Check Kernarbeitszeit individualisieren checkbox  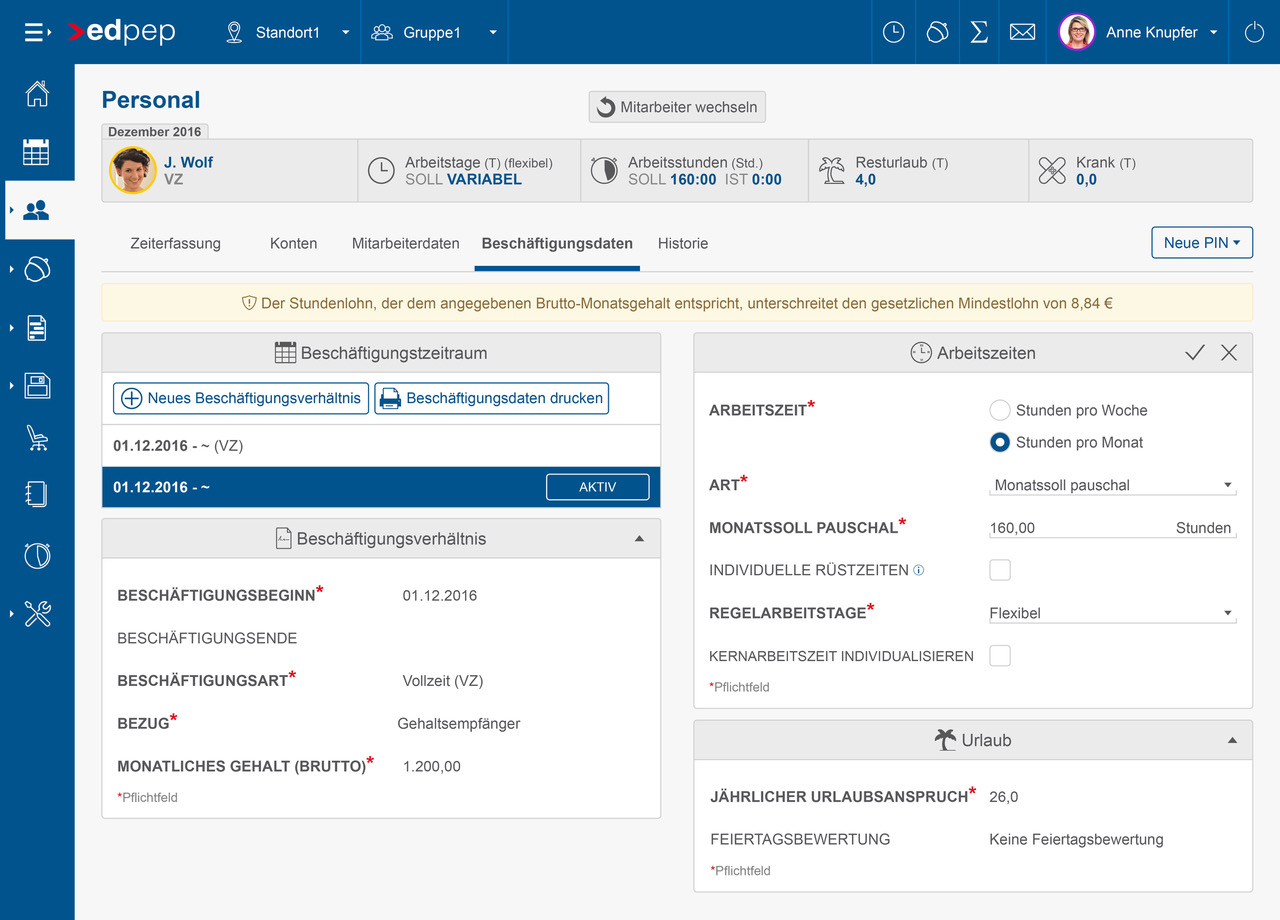[x=999, y=656]
